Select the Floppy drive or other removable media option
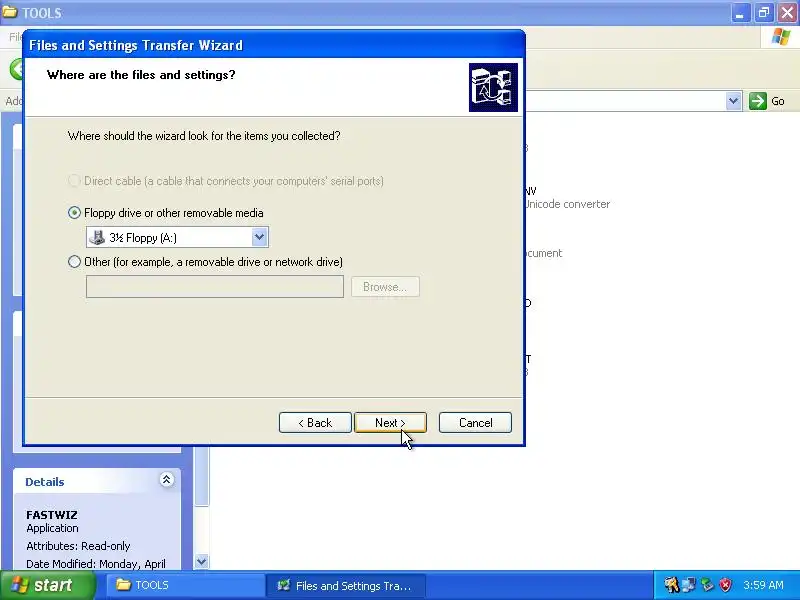This screenshot has width=800, height=600. tap(74, 213)
